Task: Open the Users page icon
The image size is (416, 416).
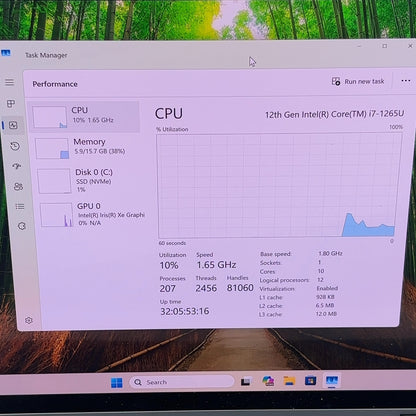Action: 18,186
